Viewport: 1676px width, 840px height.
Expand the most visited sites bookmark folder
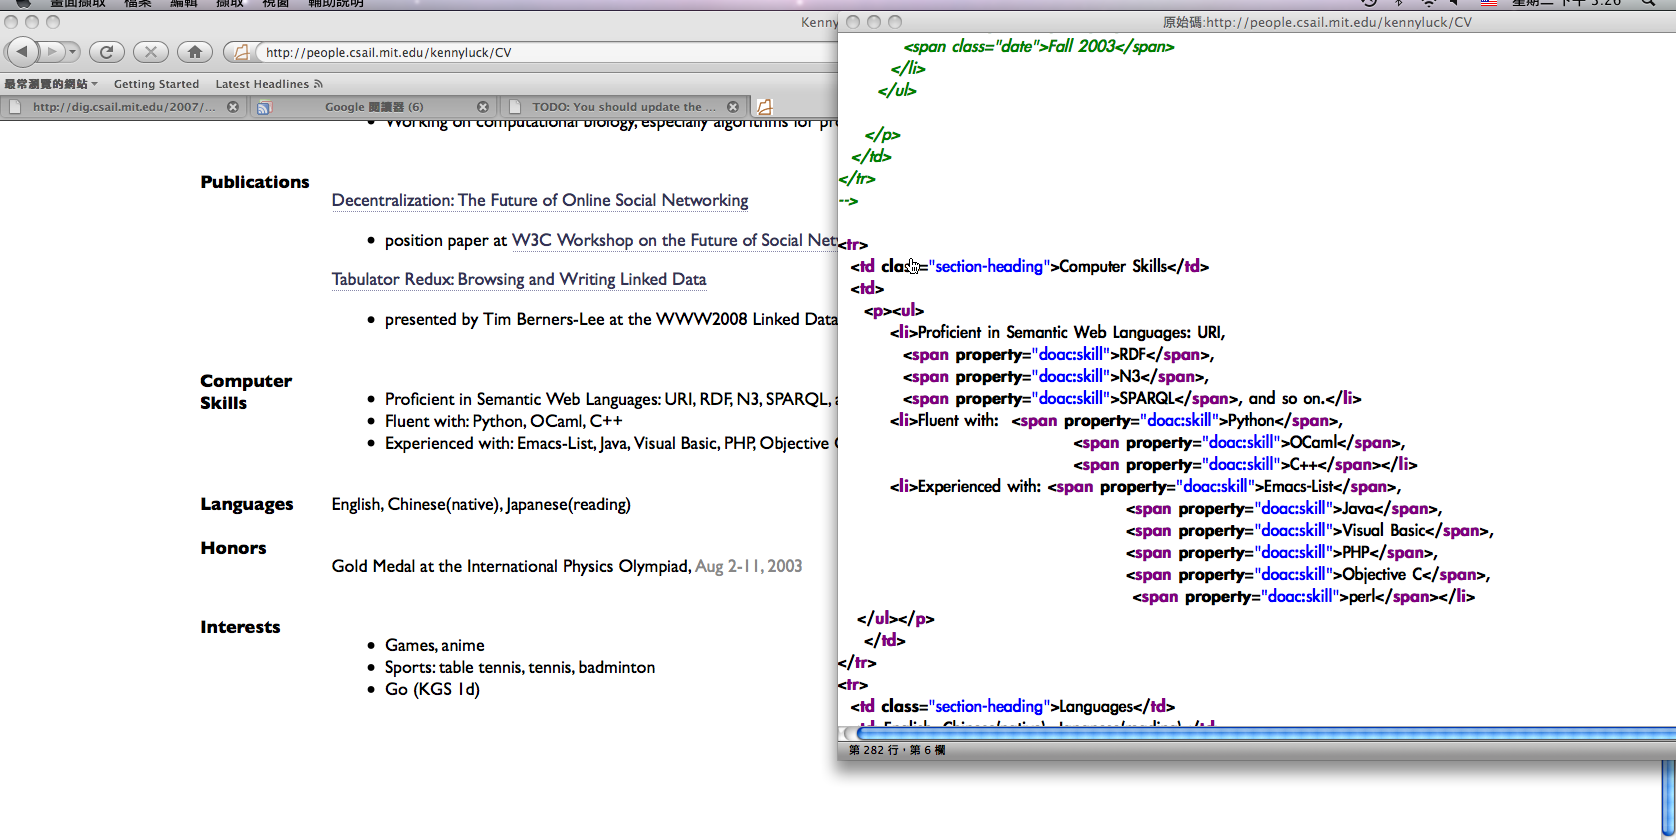pyautogui.click(x=50, y=84)
